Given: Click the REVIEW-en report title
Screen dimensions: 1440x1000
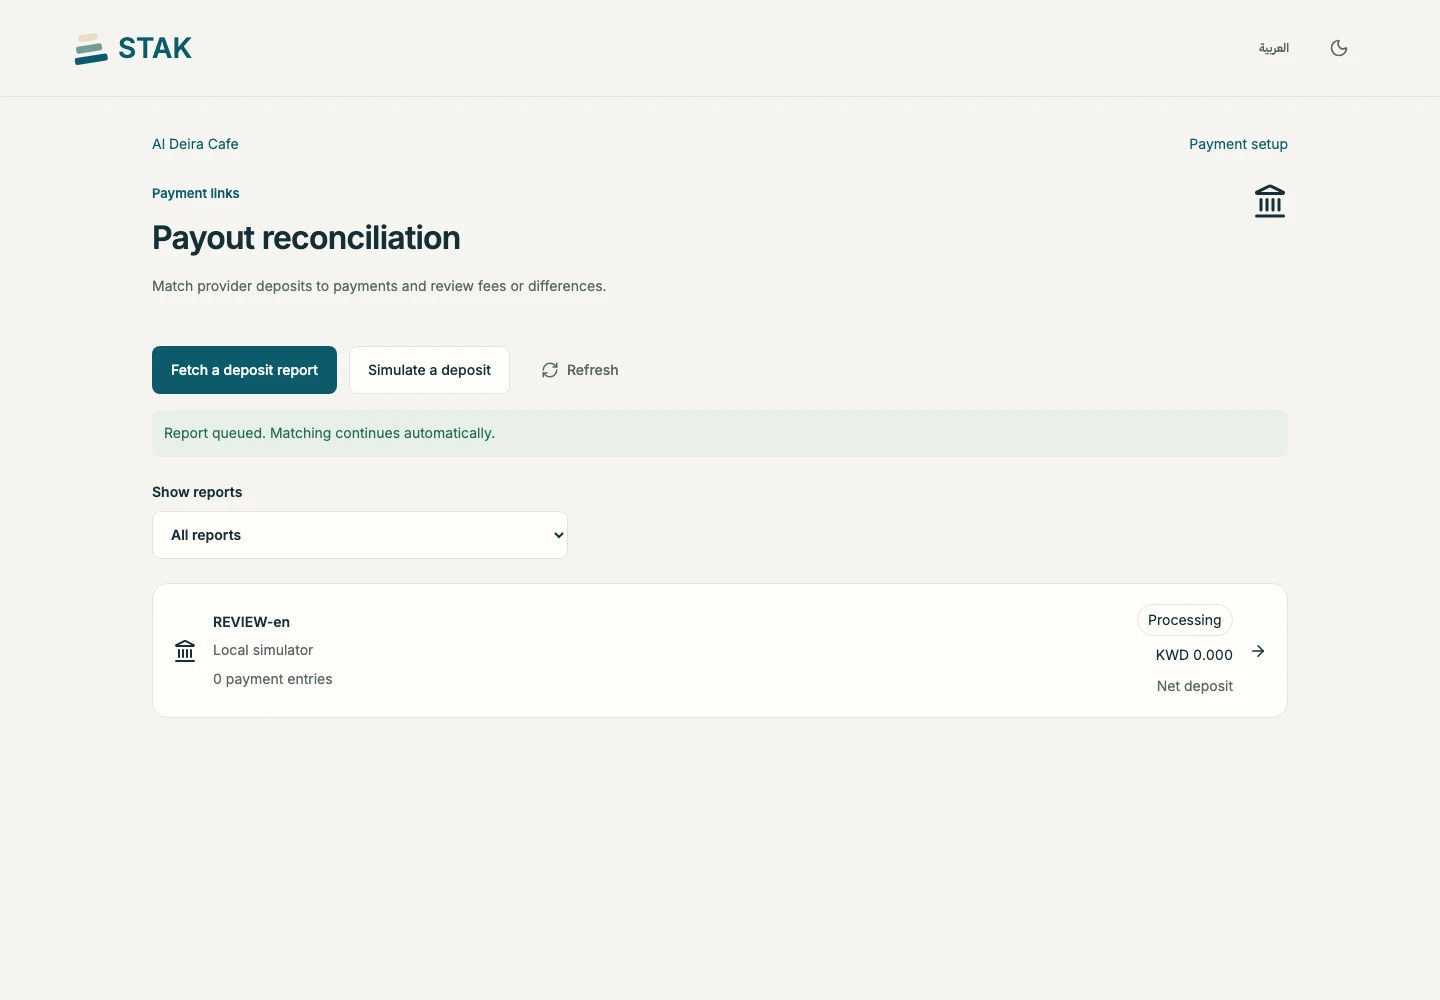Looking at the screenshot, I should pyautogui.click(x=251, y=622).
